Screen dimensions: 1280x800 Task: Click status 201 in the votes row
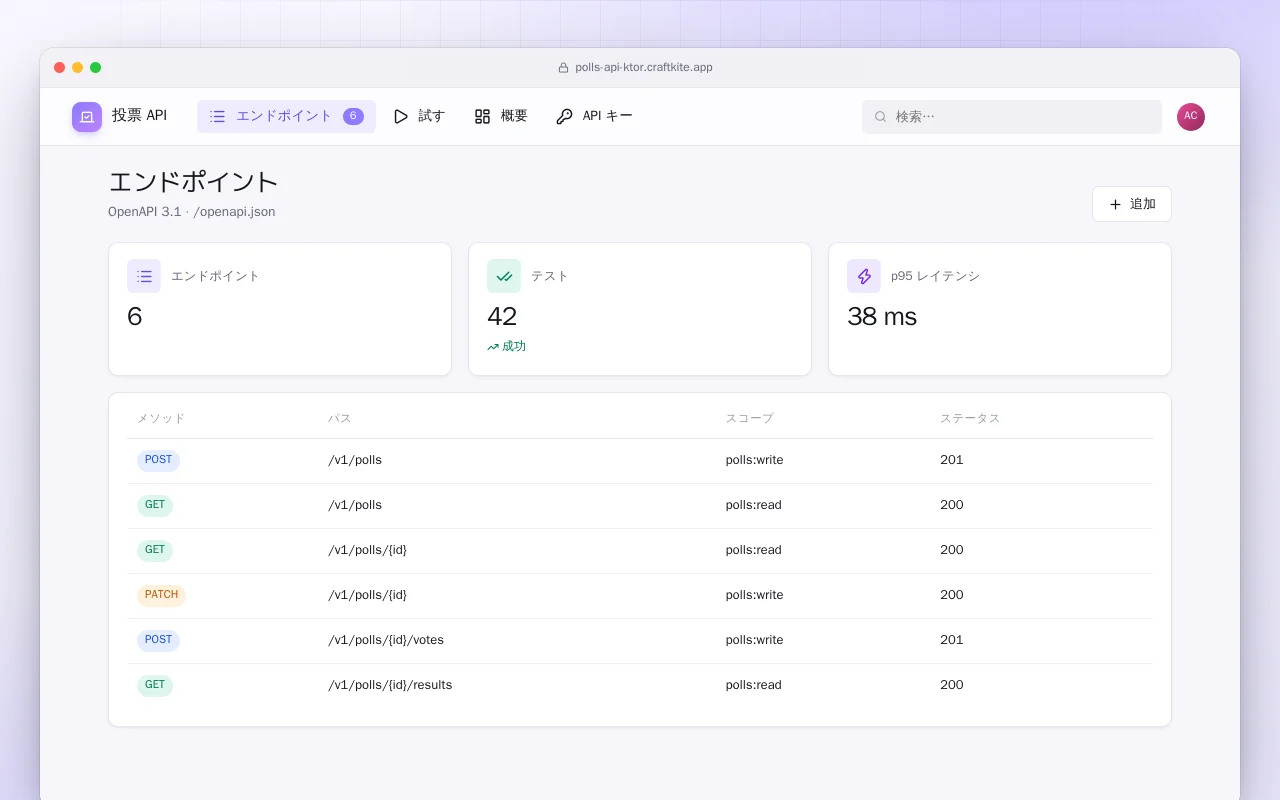click(x=952, y=640)
